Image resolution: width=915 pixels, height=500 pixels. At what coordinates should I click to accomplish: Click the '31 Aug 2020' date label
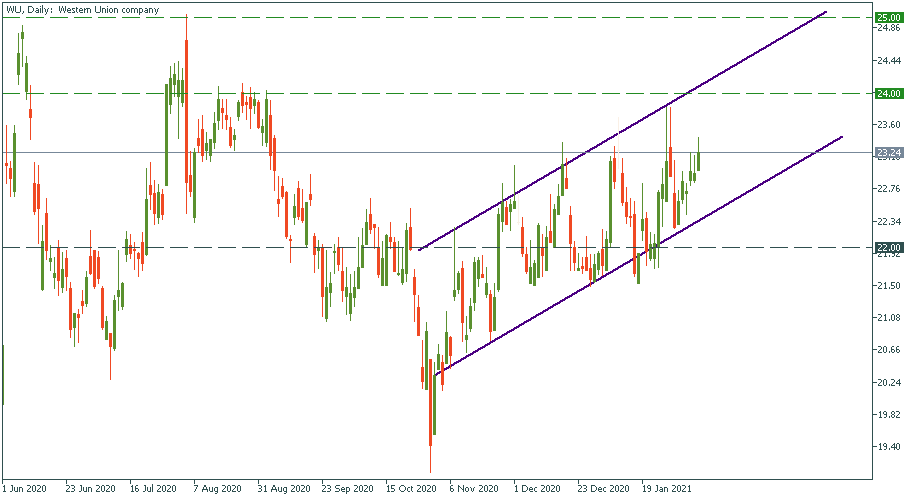click(280, 490)
